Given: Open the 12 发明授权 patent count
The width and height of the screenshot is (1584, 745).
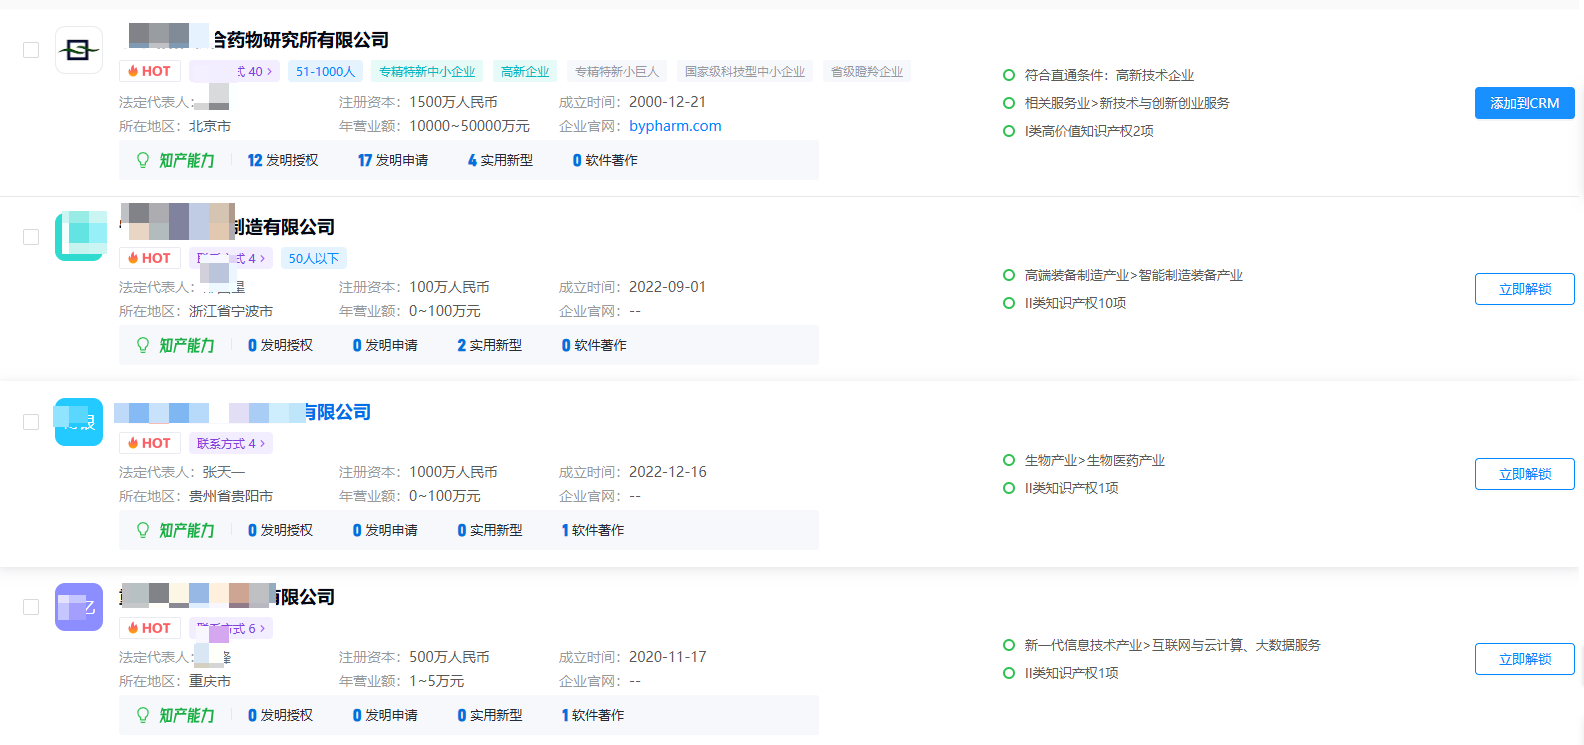Looking at the screenshot, I should point(283,160).
